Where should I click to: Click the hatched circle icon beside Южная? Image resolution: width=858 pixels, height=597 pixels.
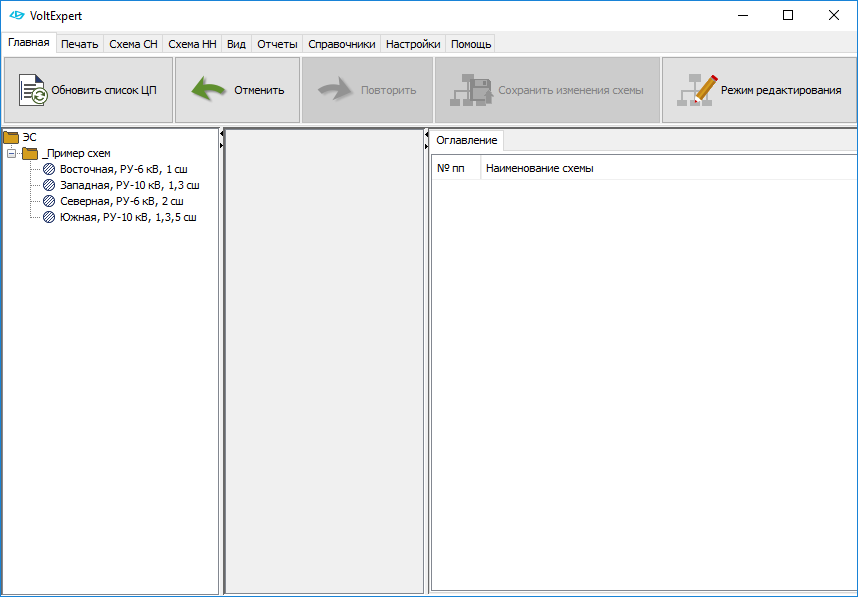[49, 217]
